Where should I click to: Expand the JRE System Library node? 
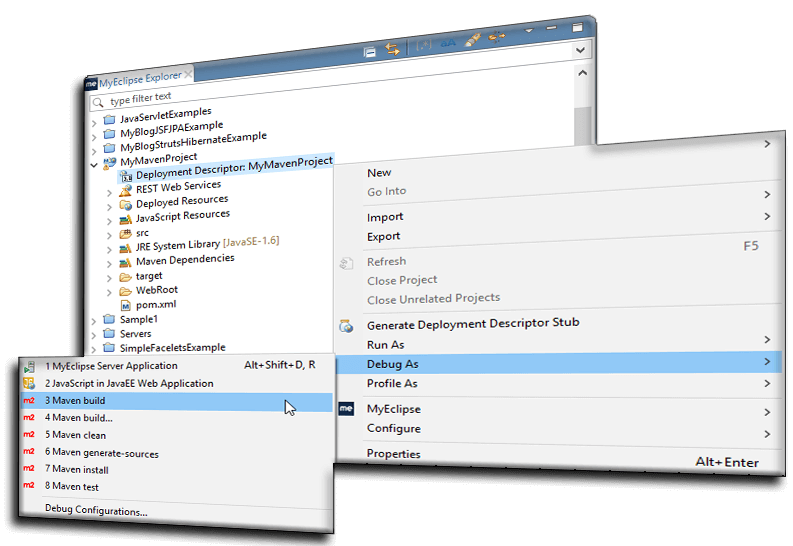click(109, 249)
